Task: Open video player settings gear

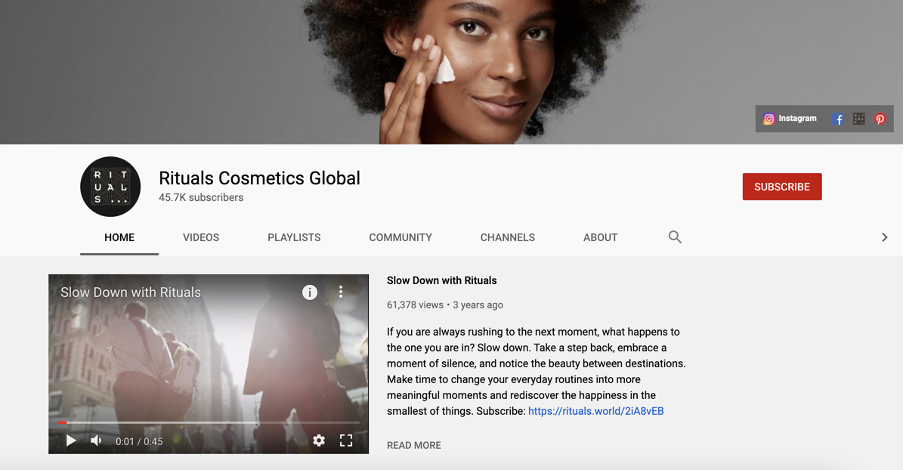Action: (319, 440)
